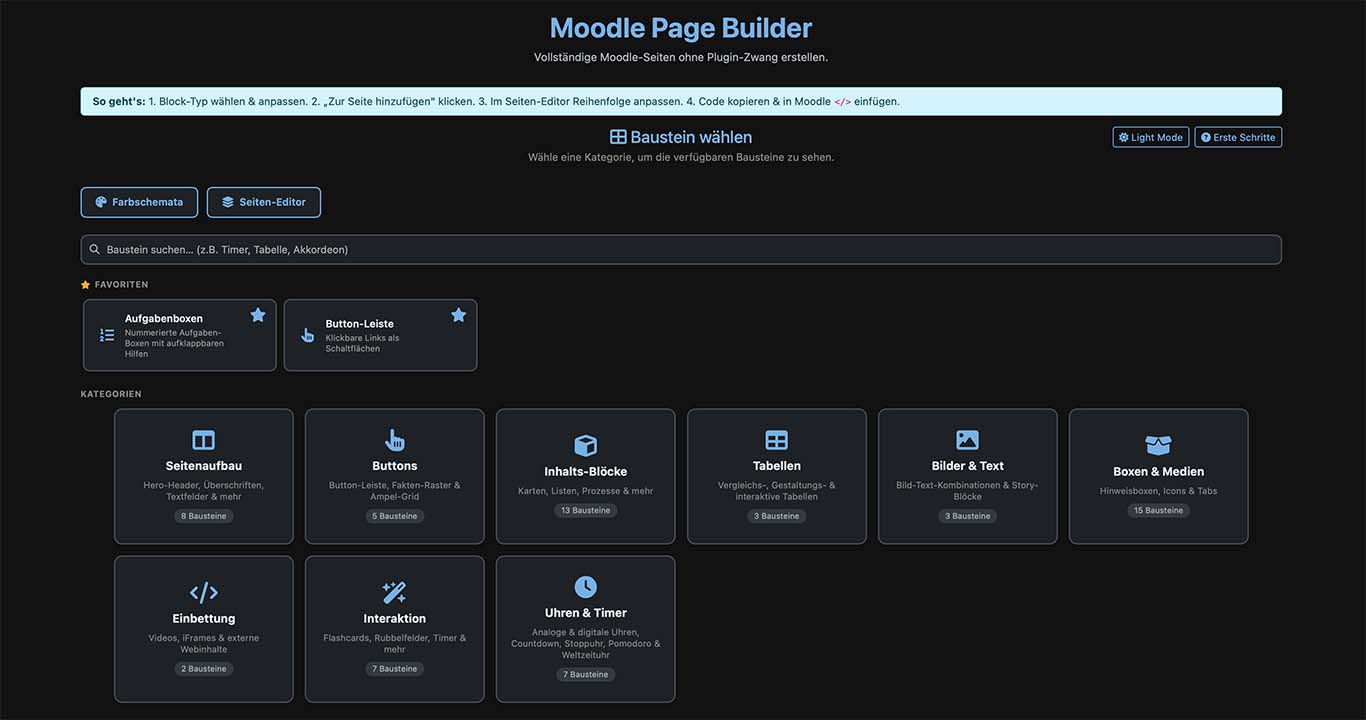The image size is (1366, 720).
Task: Click the Interaktion magic wand icon
Action: pyautogui.click(x=395, y=592)
